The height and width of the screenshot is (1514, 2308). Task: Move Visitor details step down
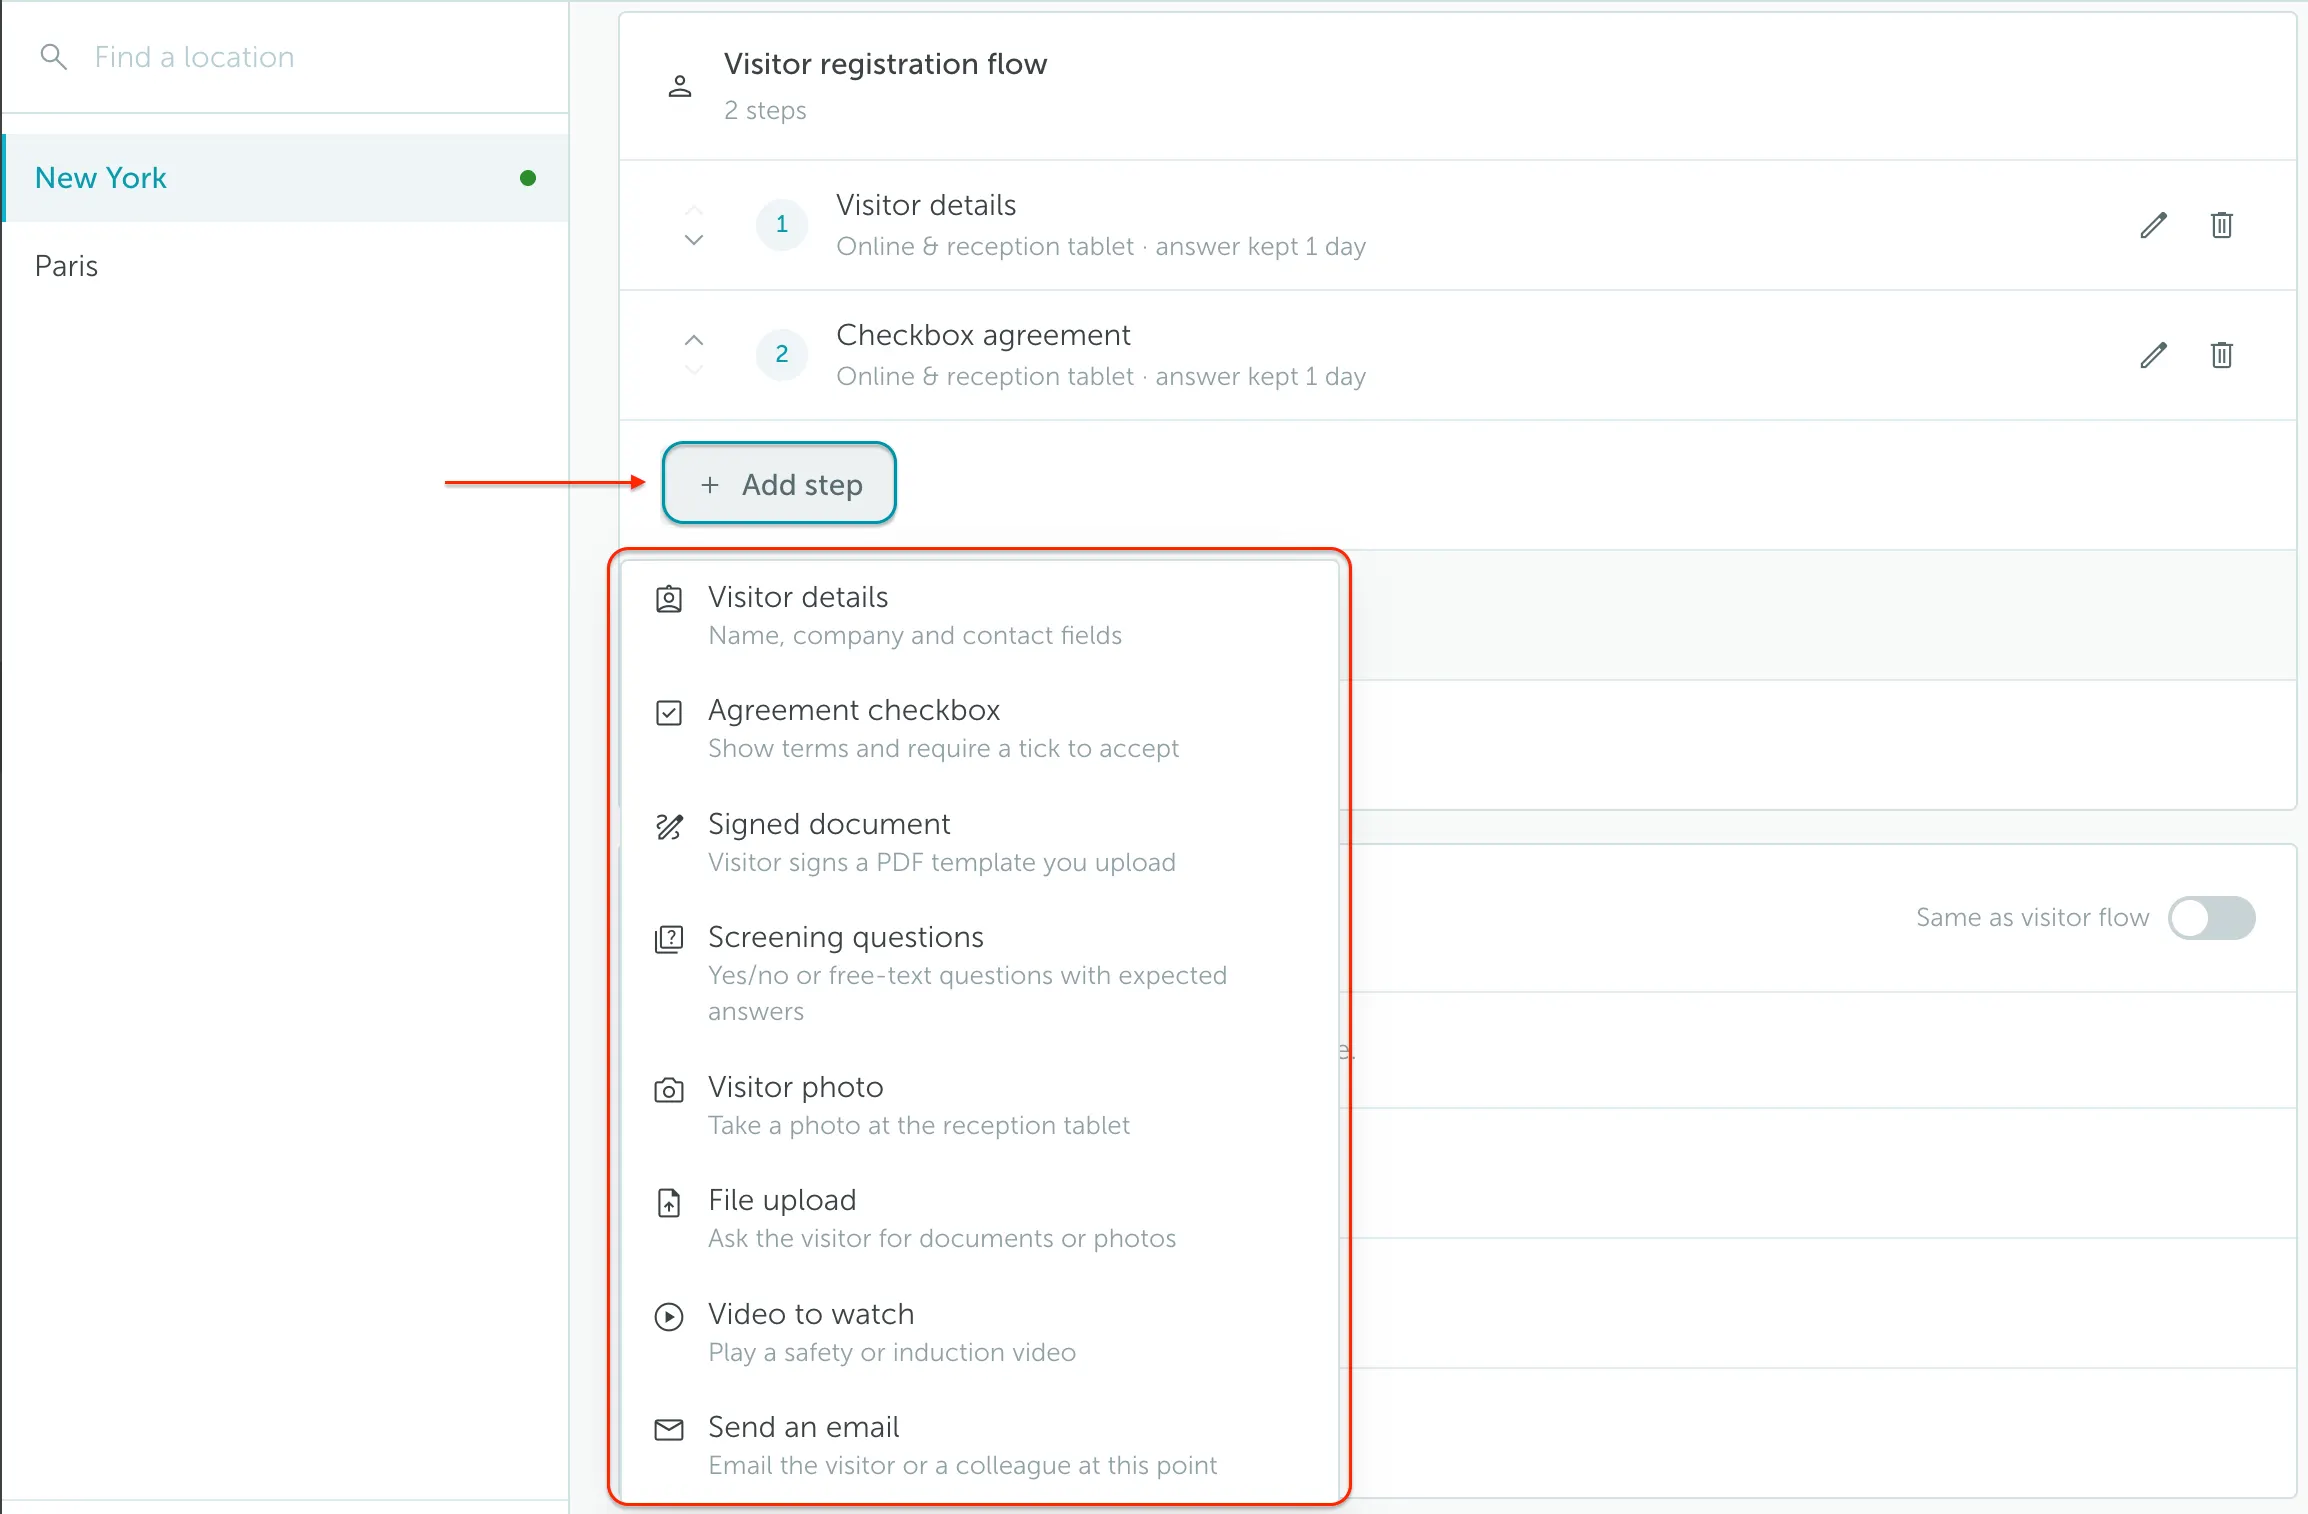click(694, 240)
